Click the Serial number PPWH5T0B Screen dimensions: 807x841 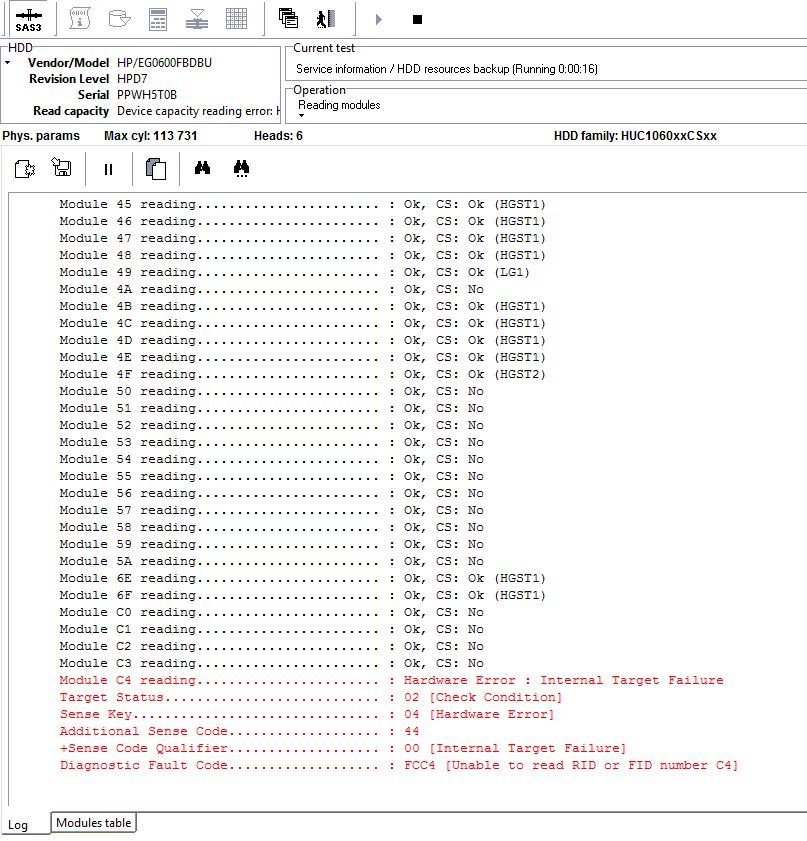pos(147,95)
